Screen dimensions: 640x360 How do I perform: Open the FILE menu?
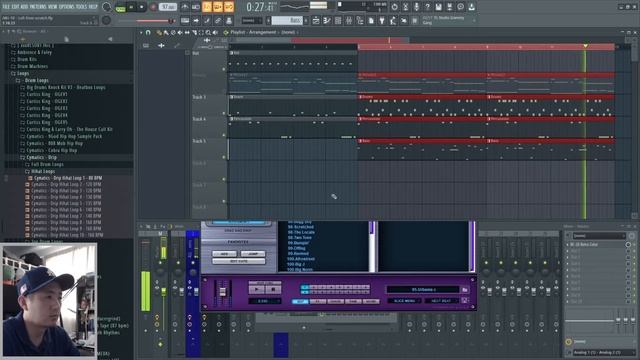(x=6, y=7)
